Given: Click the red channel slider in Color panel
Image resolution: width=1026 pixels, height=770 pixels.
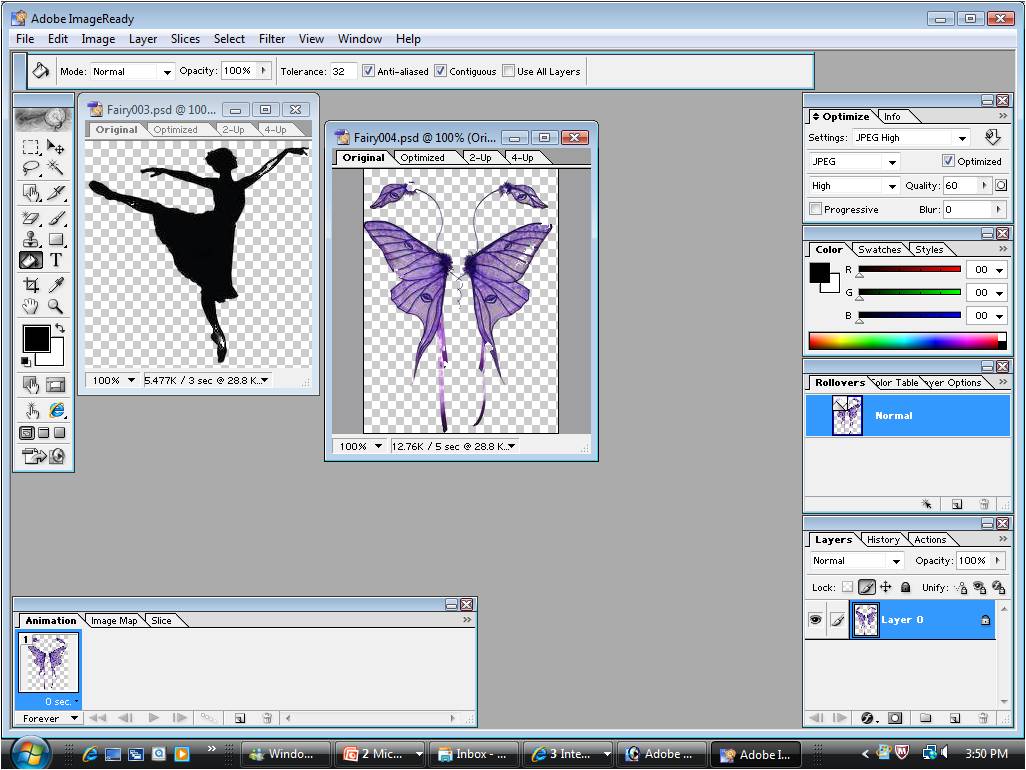Looking at the screenshot, I should coord(910,270).
